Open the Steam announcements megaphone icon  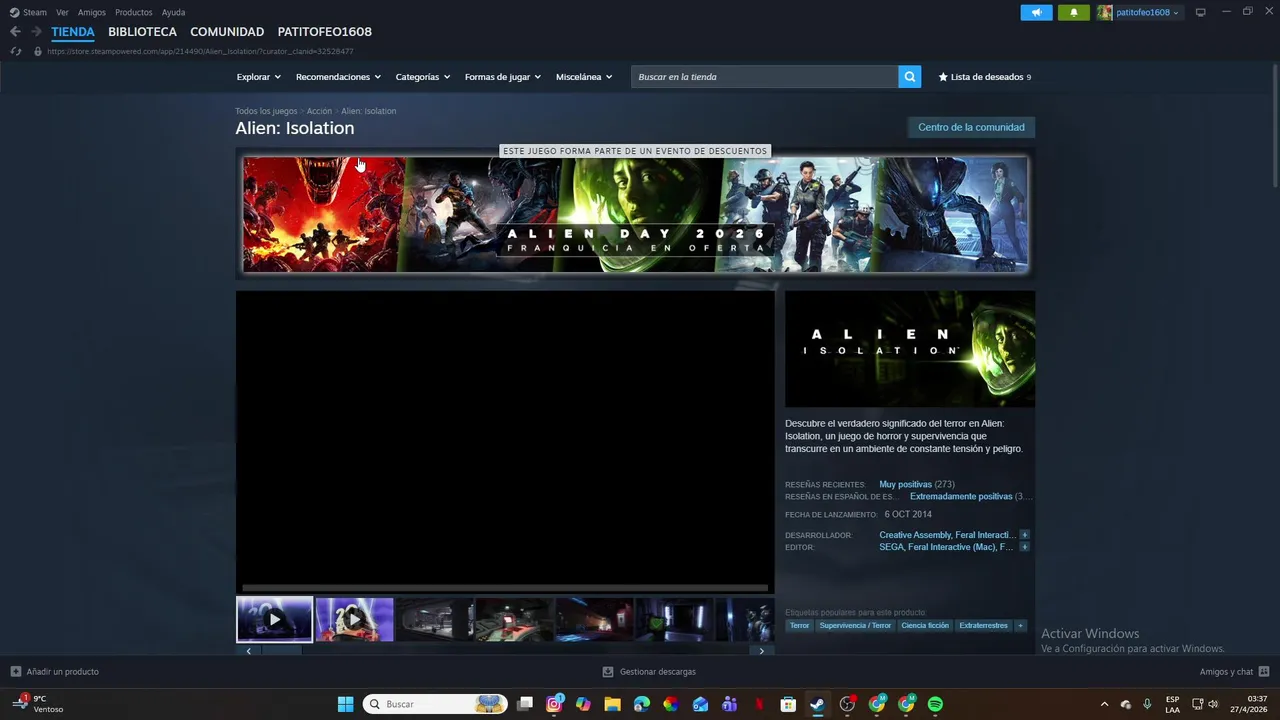(1036, 12)
